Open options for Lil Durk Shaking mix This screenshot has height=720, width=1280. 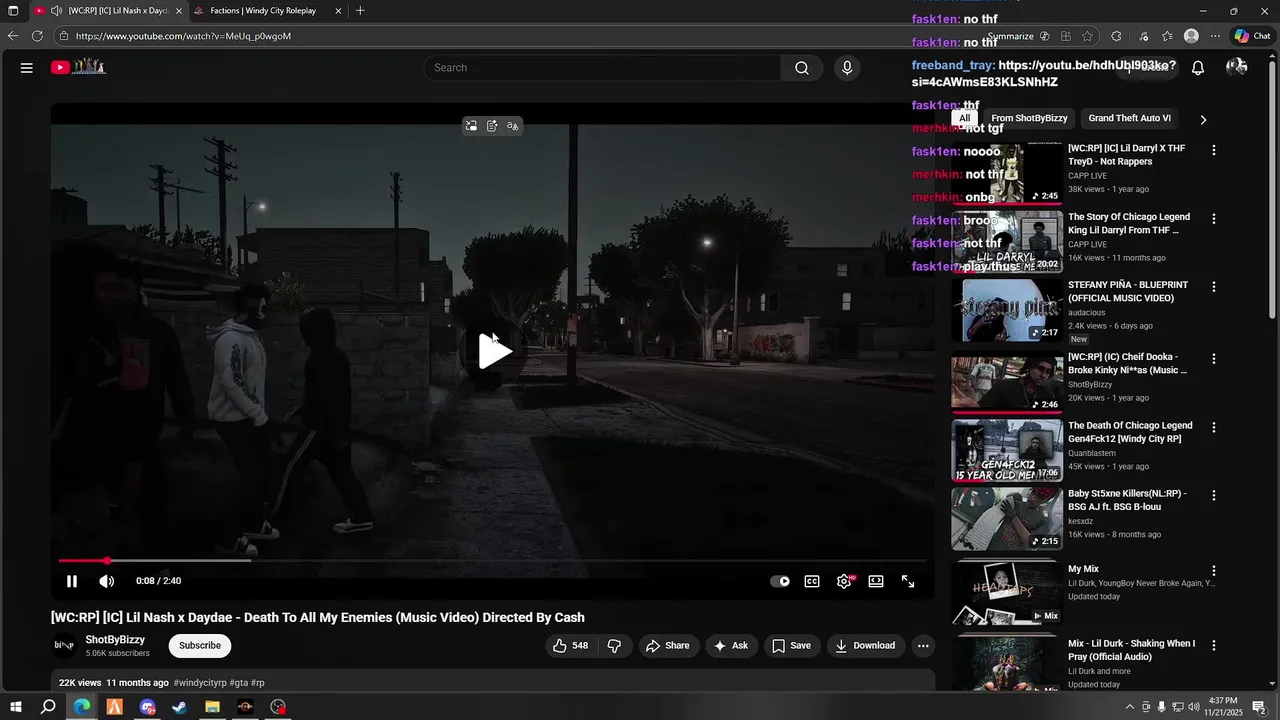point(1214,645)
